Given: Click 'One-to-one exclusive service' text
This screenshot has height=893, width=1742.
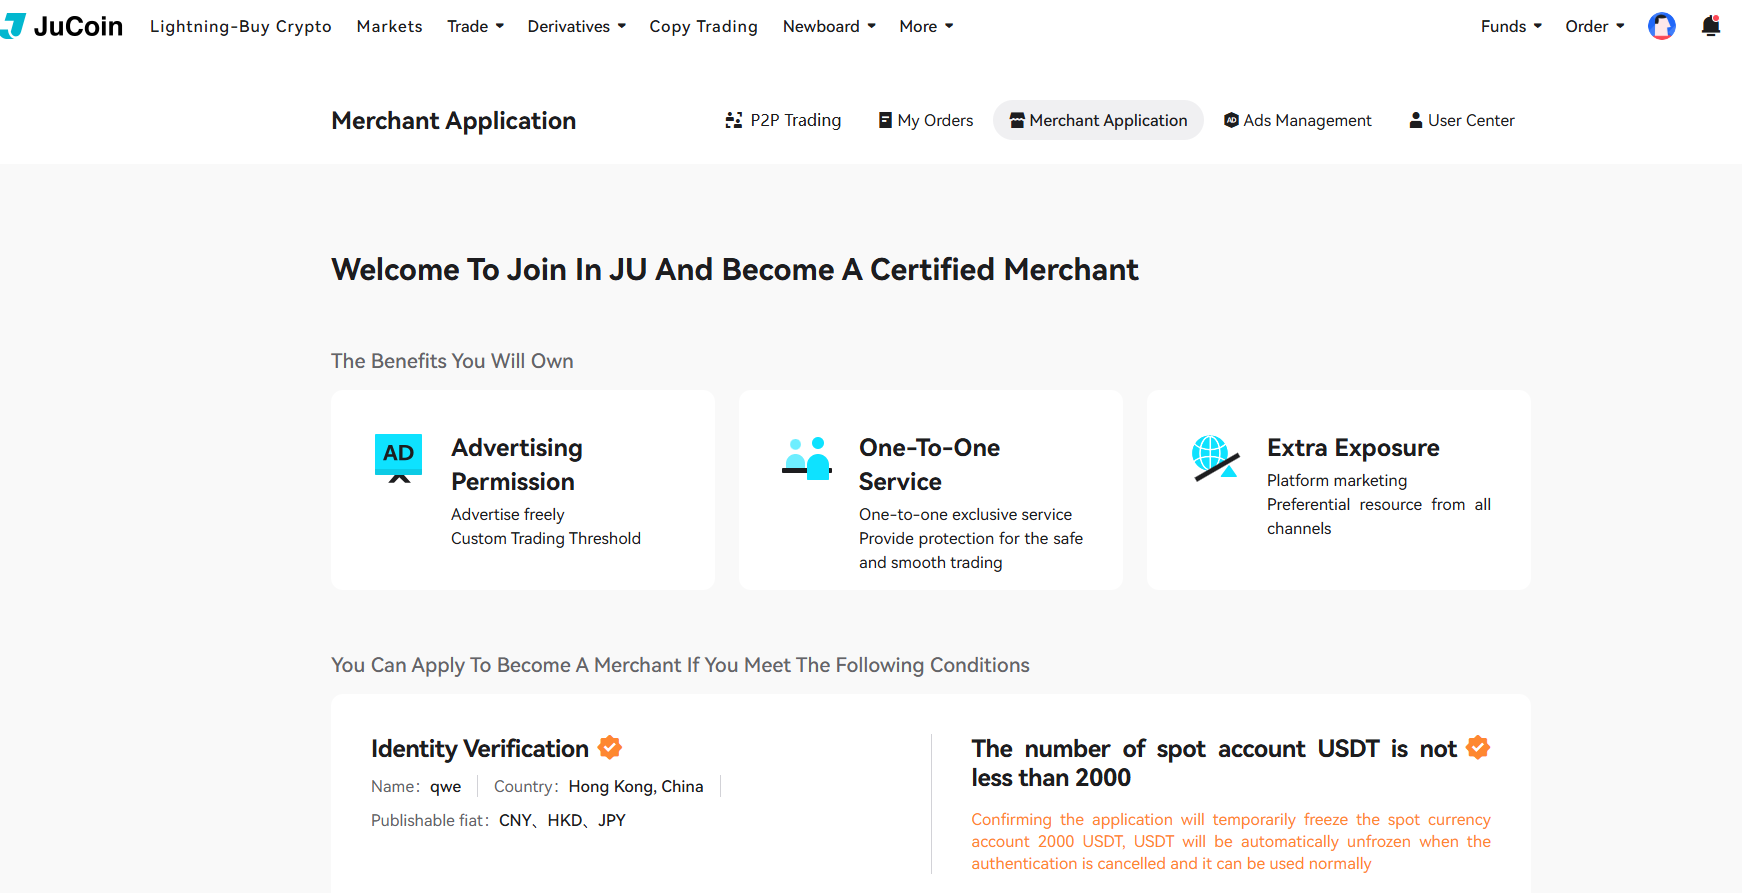Looking at the screenshot, I should coord(965,514).
